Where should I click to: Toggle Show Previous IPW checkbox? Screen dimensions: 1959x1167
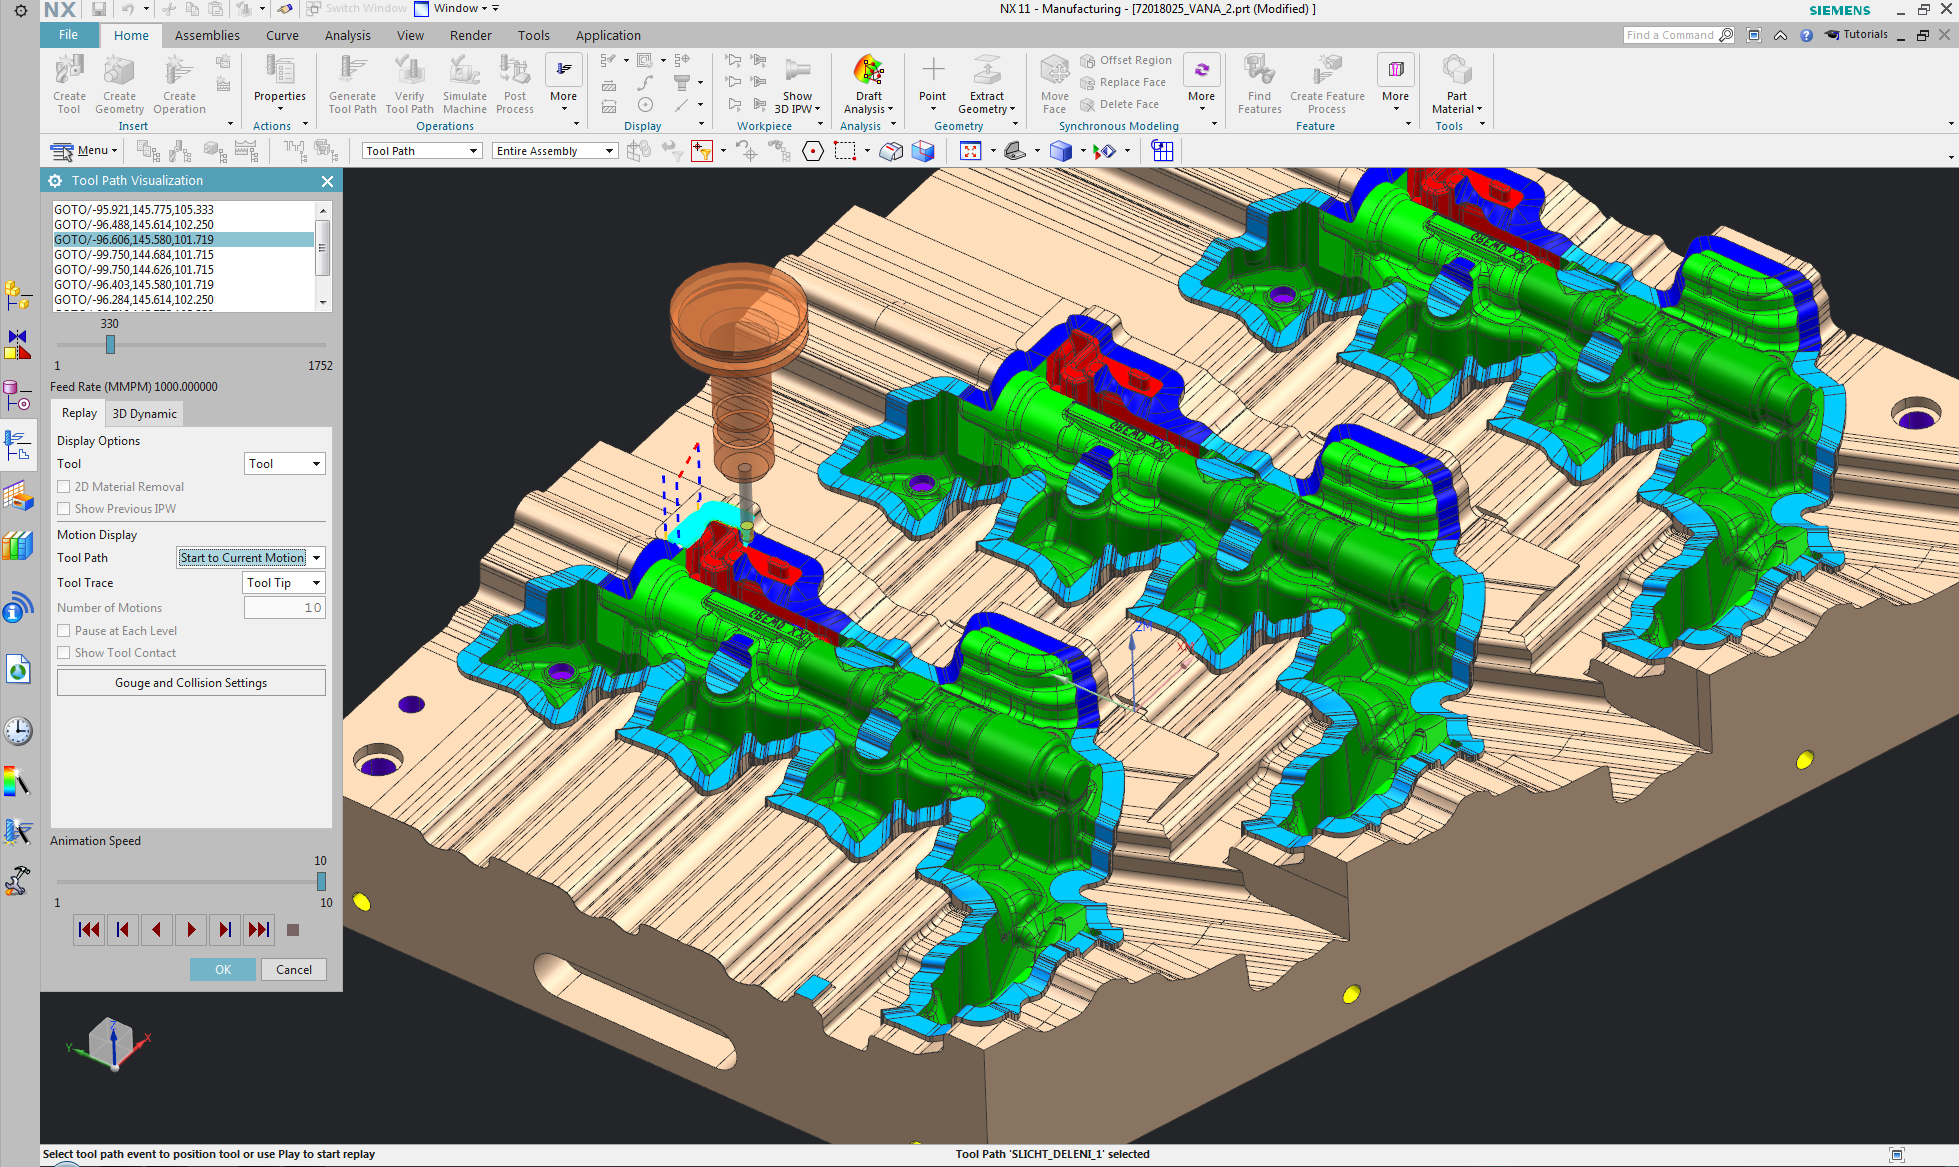point(64,509)
